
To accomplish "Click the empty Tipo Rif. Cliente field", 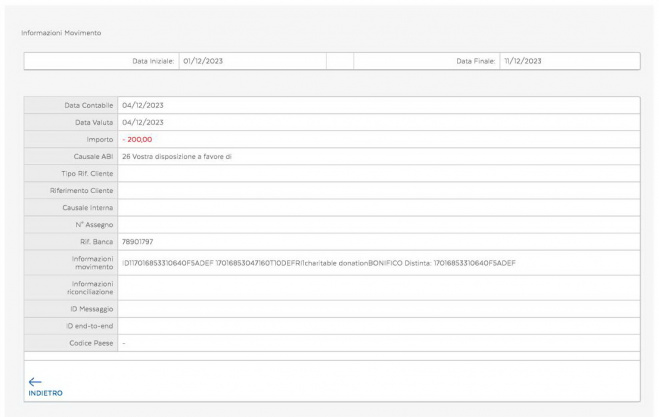I will [x=378, y=173].
